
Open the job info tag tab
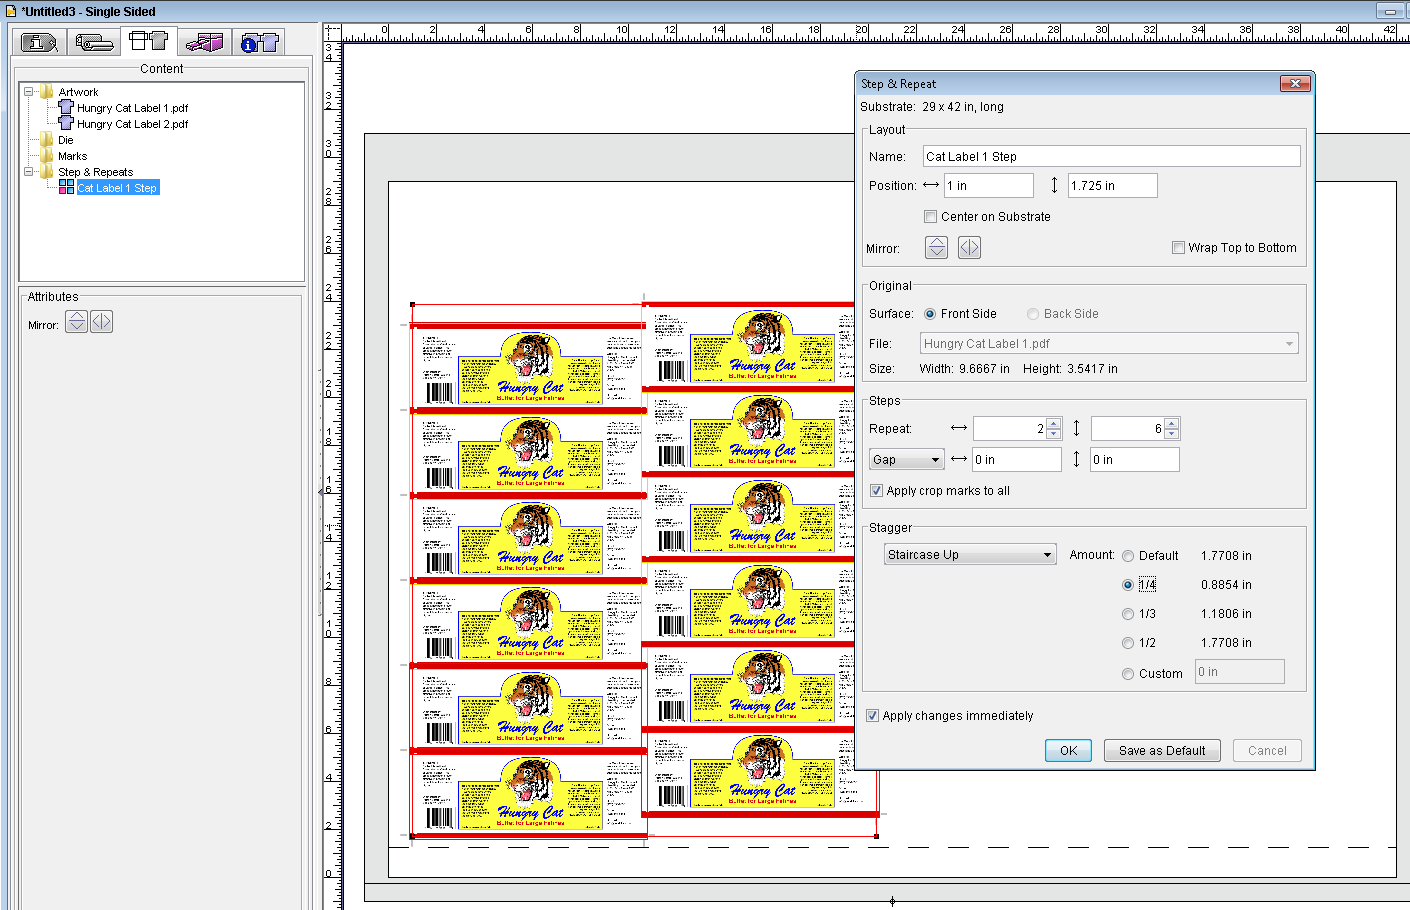(x=40, y=42)
